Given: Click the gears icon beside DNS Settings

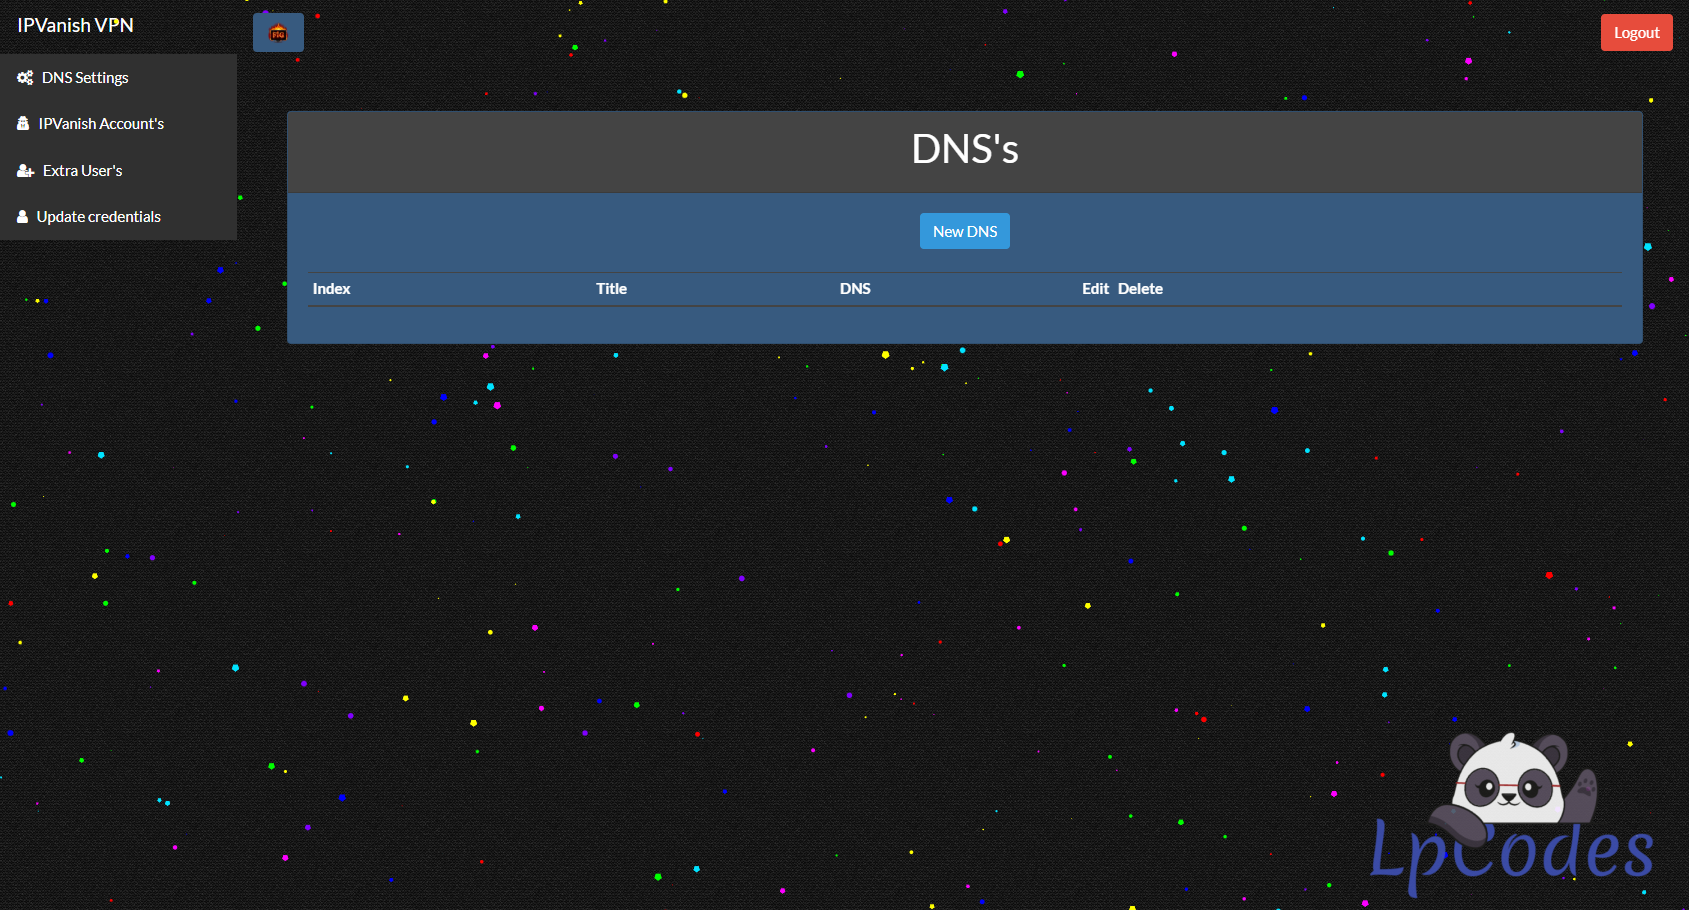Looking at the screenshot, I should [25, 78].
